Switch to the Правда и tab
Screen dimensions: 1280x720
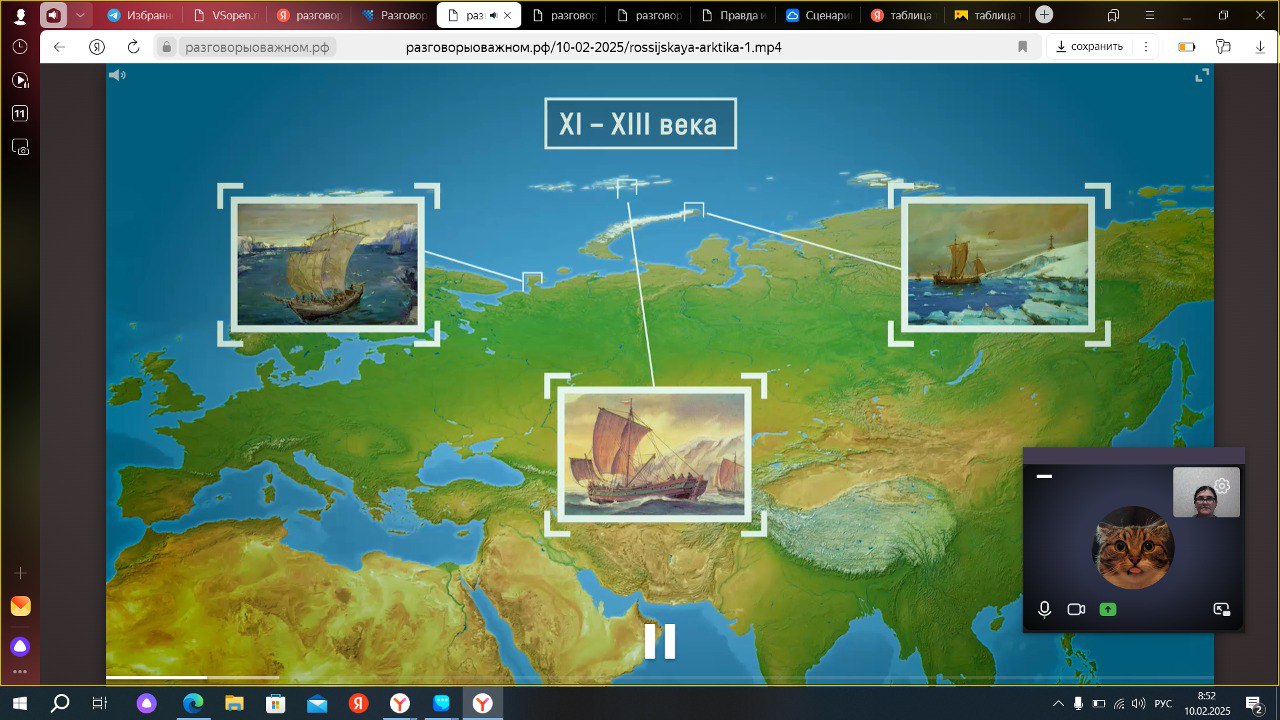735,15
